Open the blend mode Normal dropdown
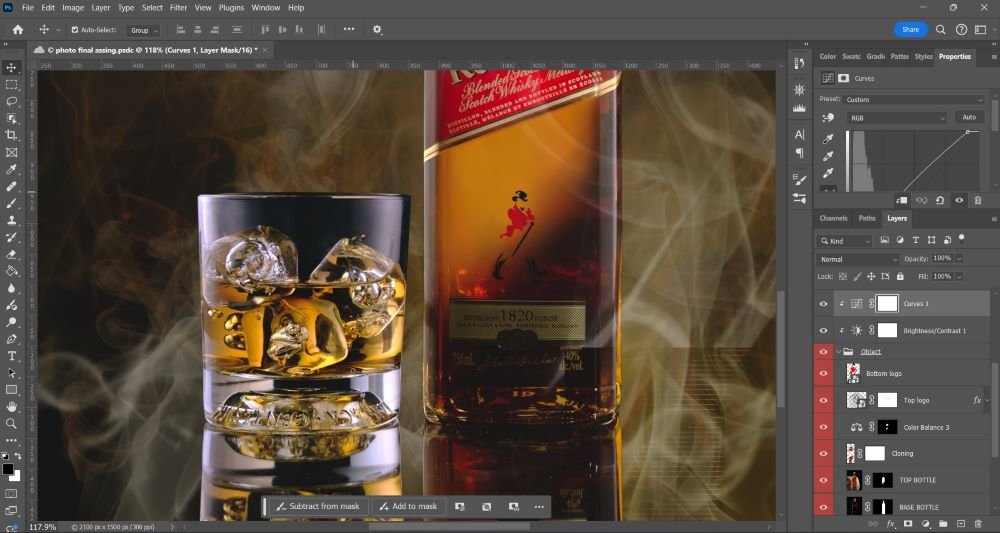Viewport: 1000px width, 533px height. pyautogui.click(x=858, y=259)
